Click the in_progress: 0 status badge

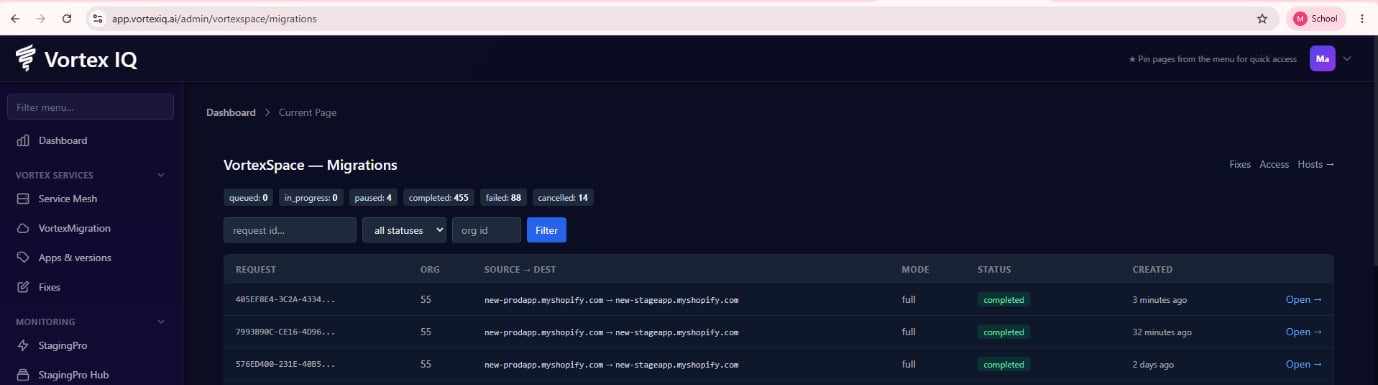[x=311, y=198]
